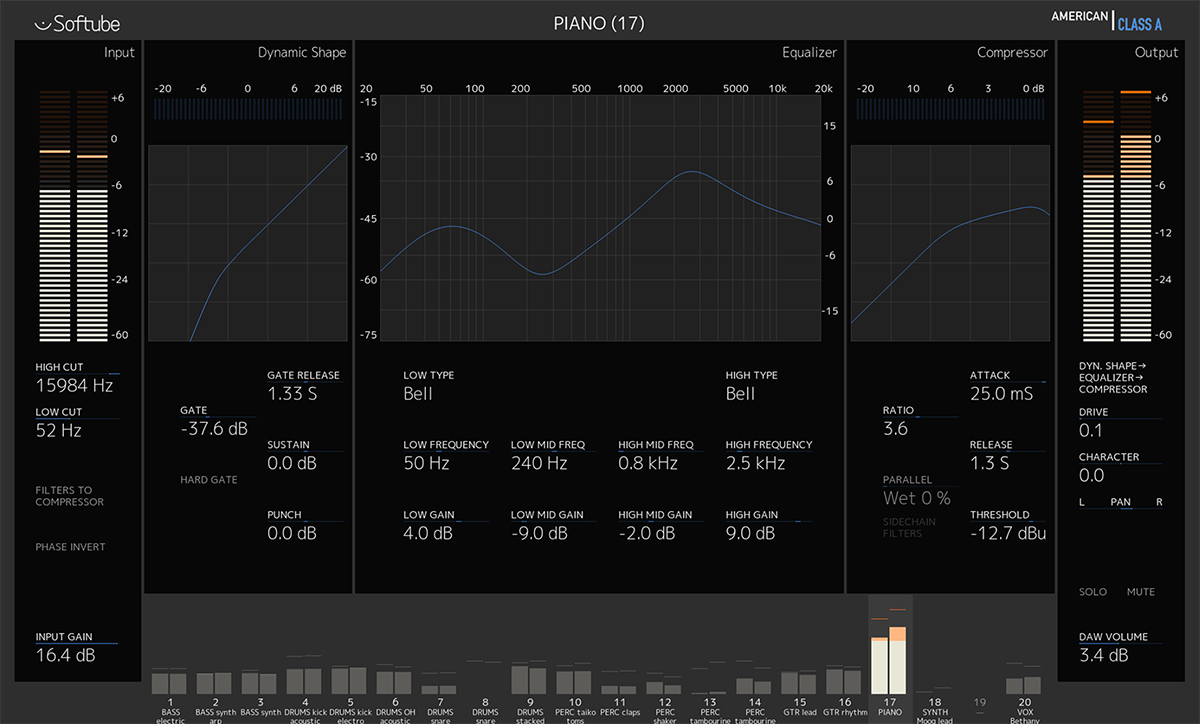Select track 15 GTR lead meter
This screenshot has height=724, width=1200.
799,683
